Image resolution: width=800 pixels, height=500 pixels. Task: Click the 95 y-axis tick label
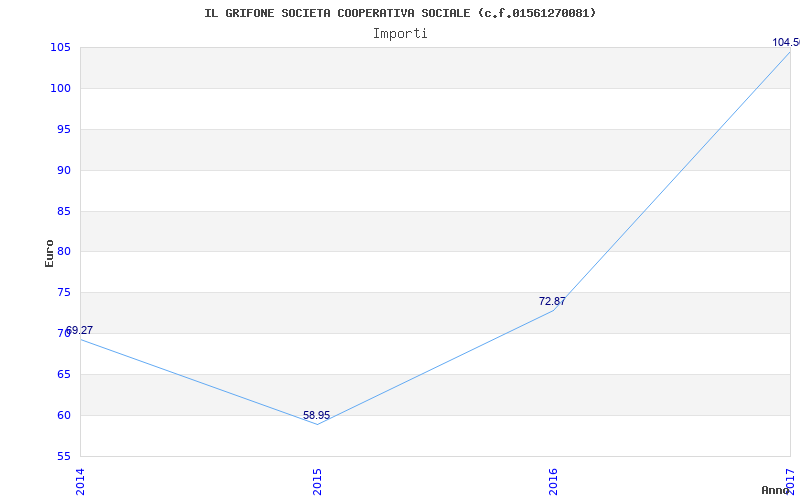[x=63, y=129]
